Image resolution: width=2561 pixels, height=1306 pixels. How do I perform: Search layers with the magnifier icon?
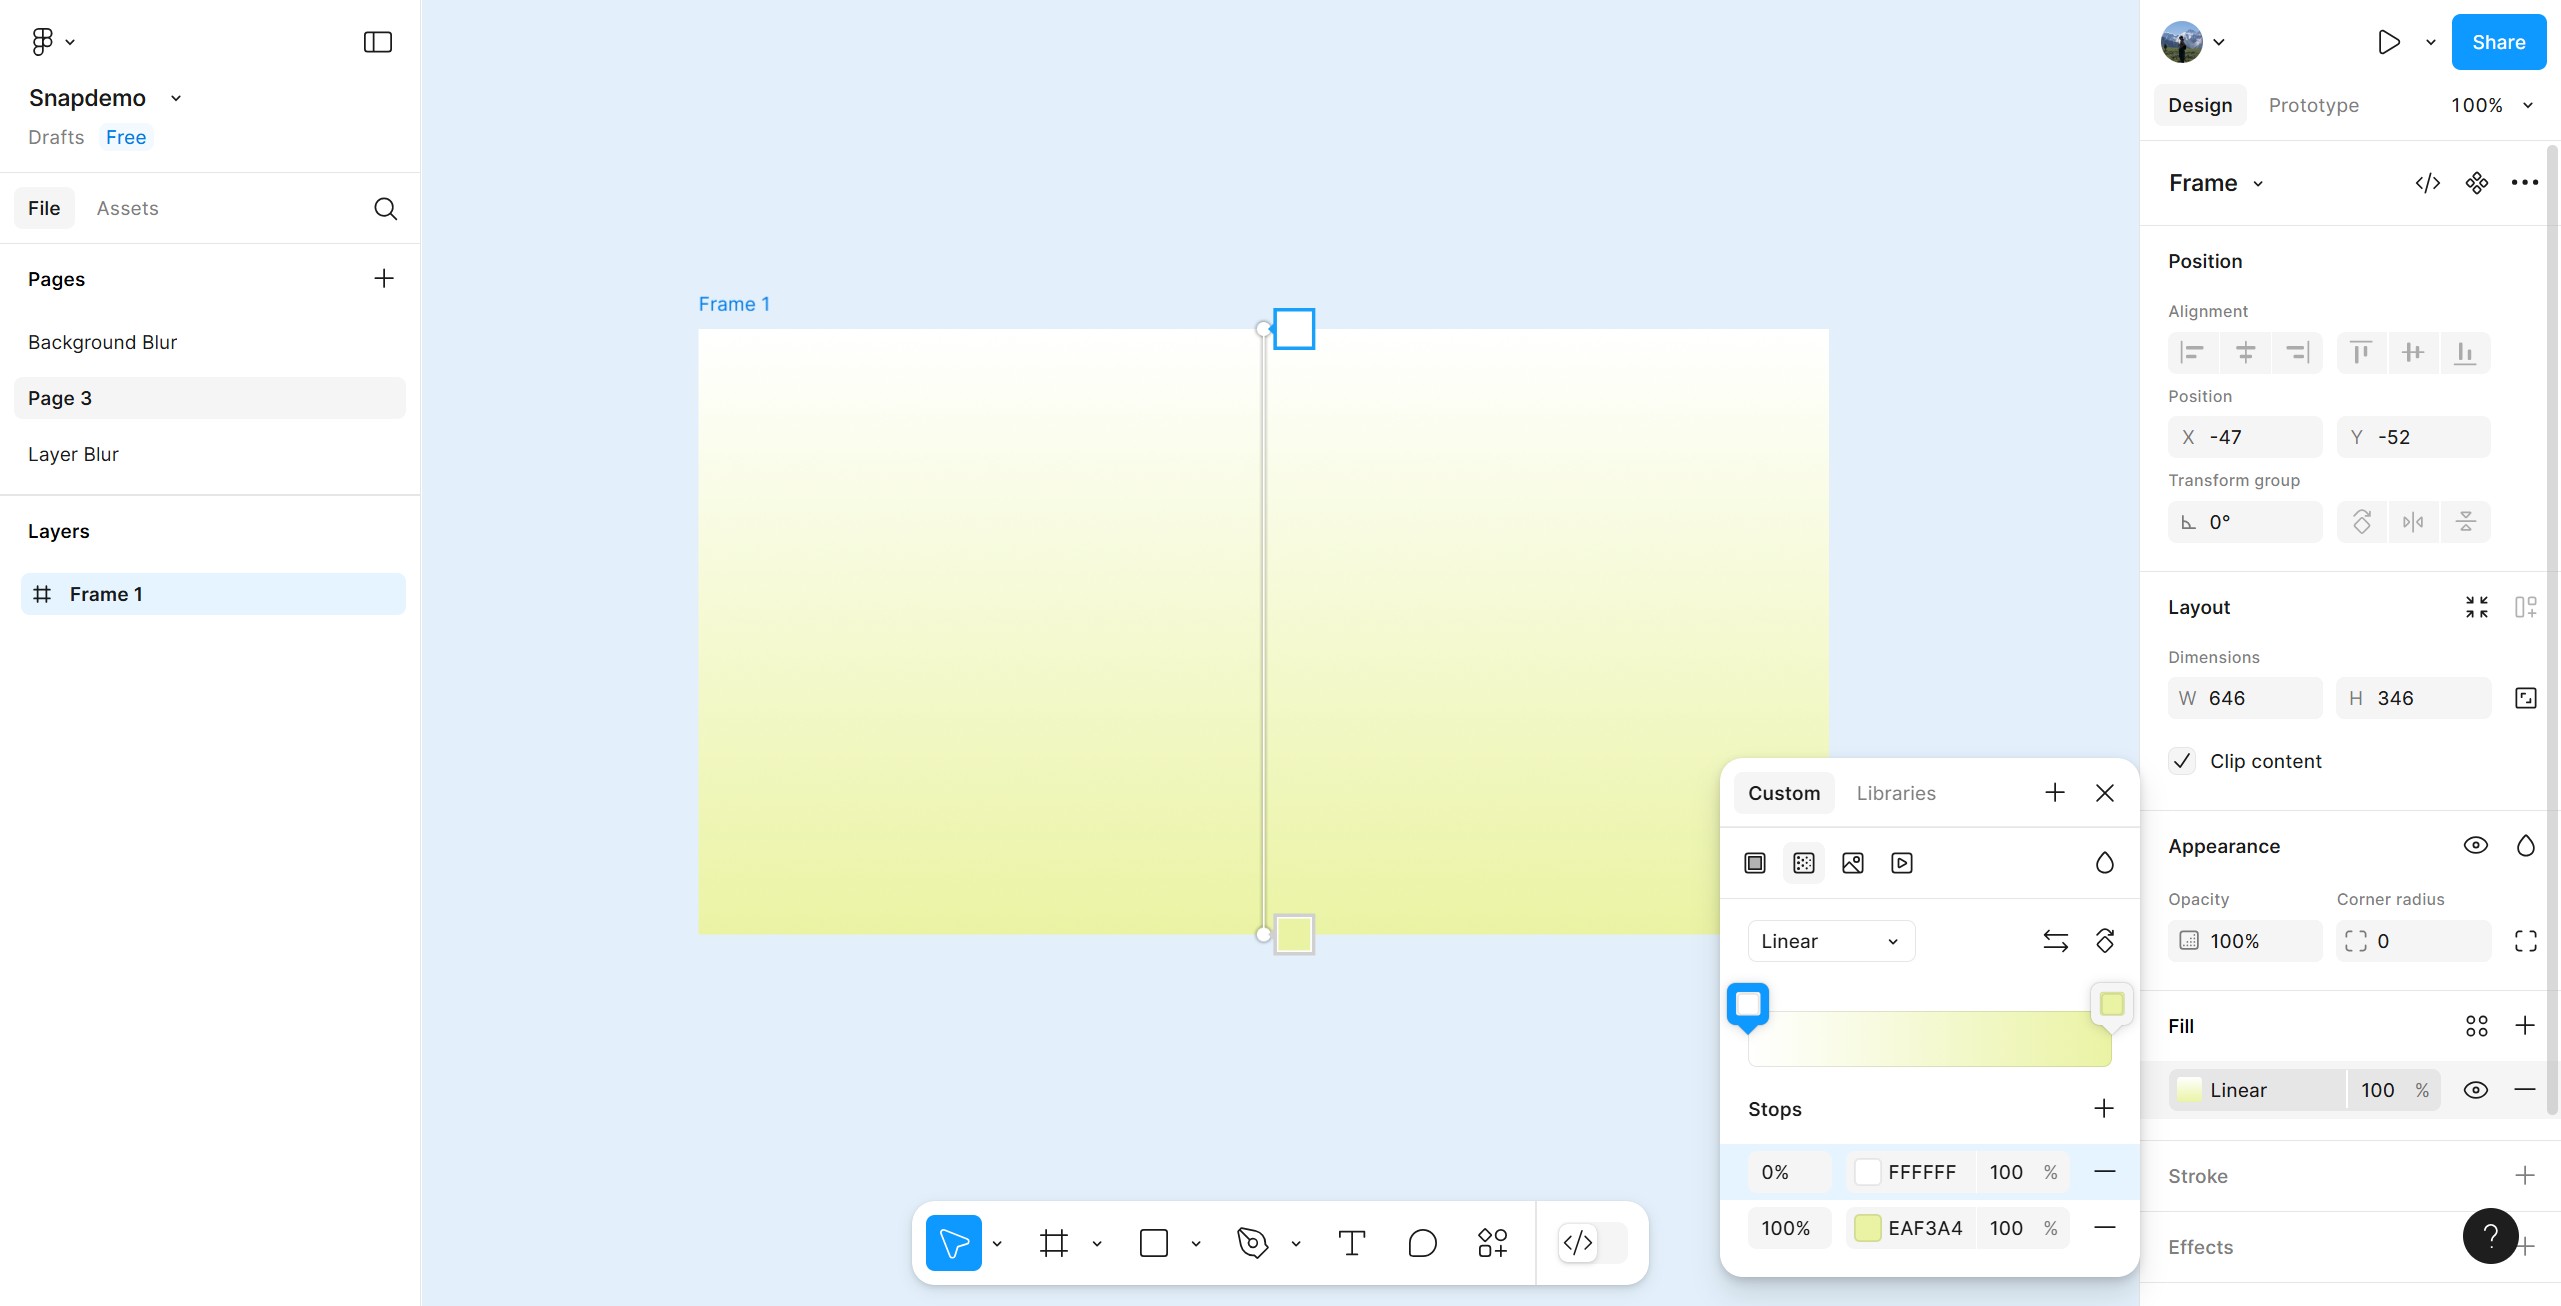tap(385, 208)
